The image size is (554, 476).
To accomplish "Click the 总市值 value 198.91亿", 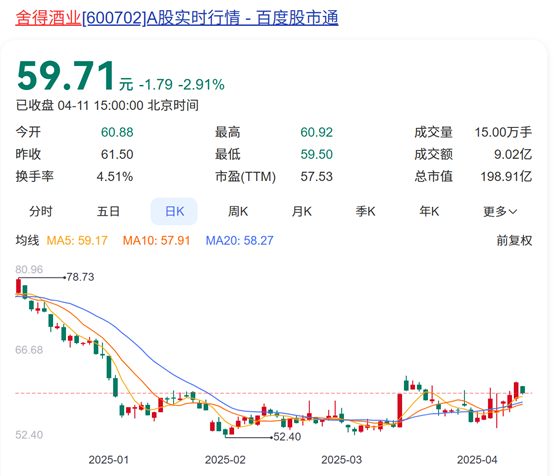I will 506,177.
